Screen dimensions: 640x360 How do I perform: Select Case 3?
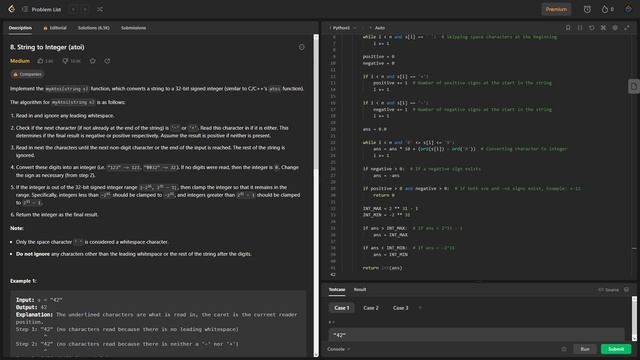[400, 308]
